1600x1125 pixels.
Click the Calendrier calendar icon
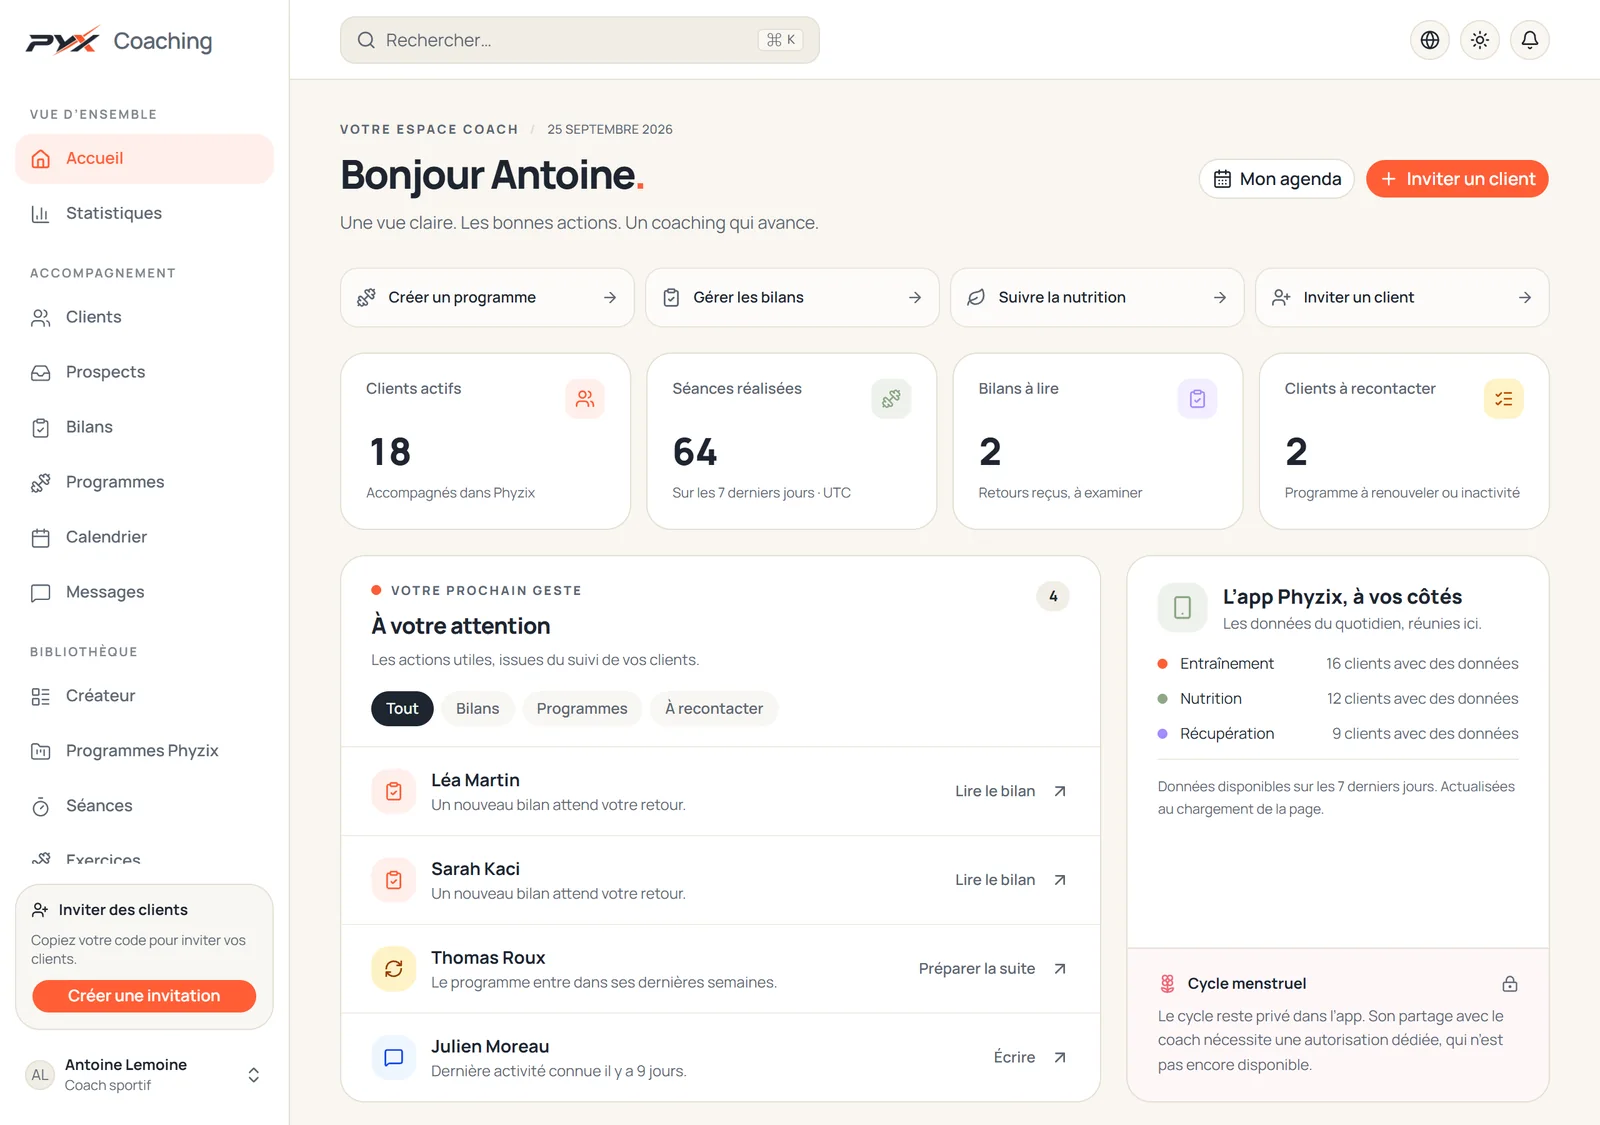click(x=41, y=538)
